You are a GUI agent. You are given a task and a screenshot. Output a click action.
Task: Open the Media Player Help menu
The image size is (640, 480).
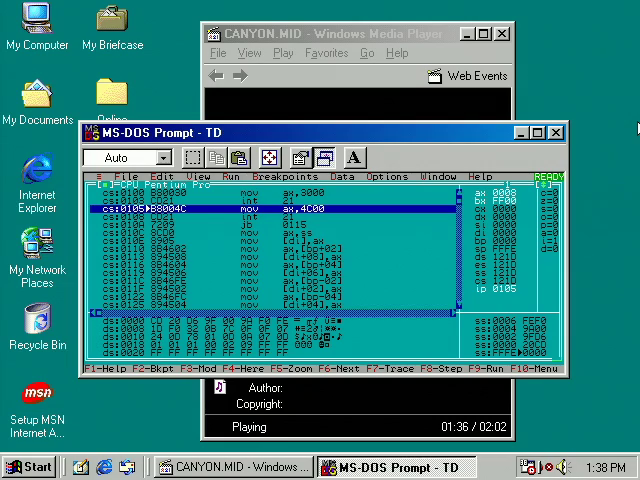[x=397, y=53]
